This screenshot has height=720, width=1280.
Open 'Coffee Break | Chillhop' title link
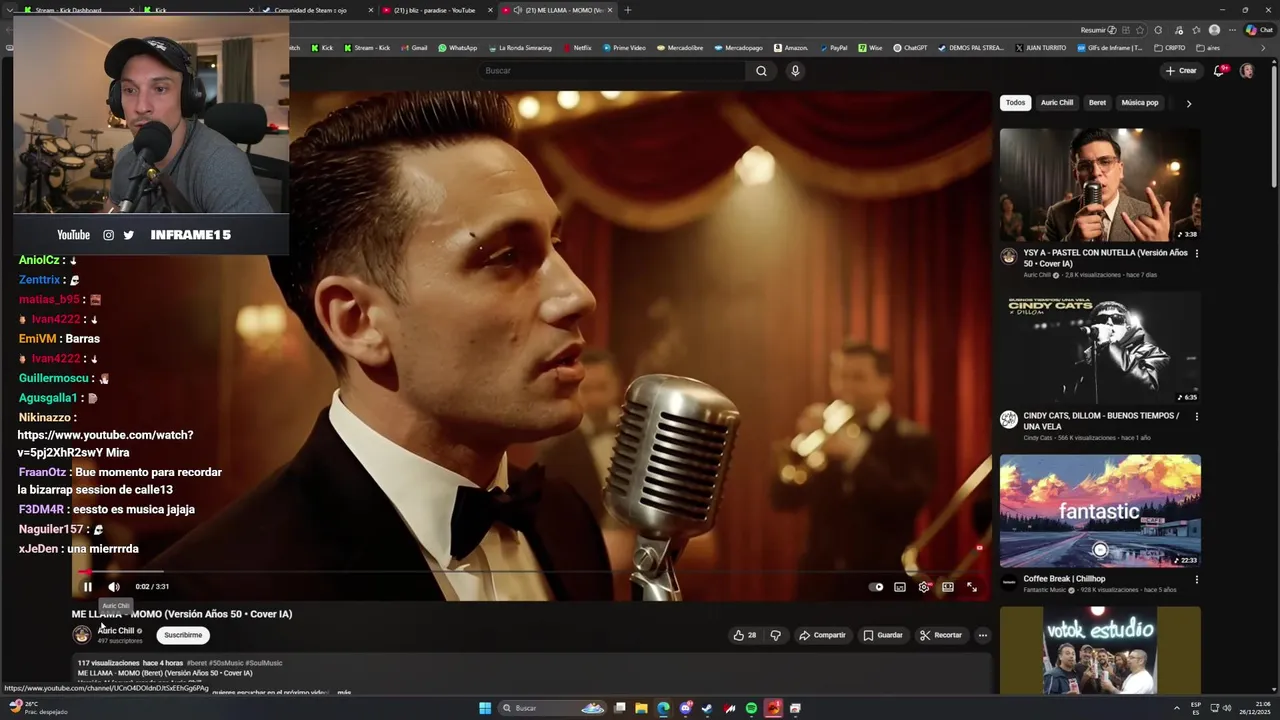[x=1064, y=579]
